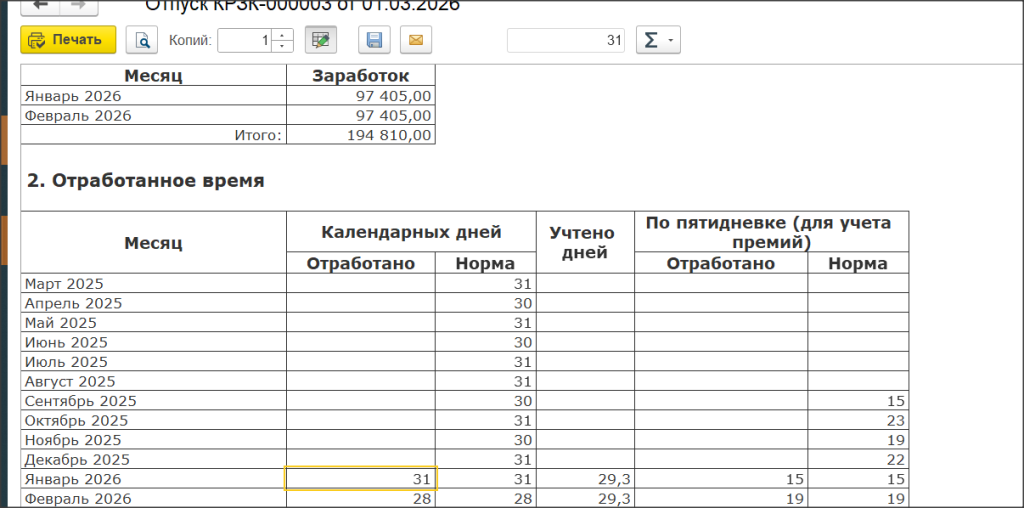
Task: Go forward with right arrow button
Action: 79,6
